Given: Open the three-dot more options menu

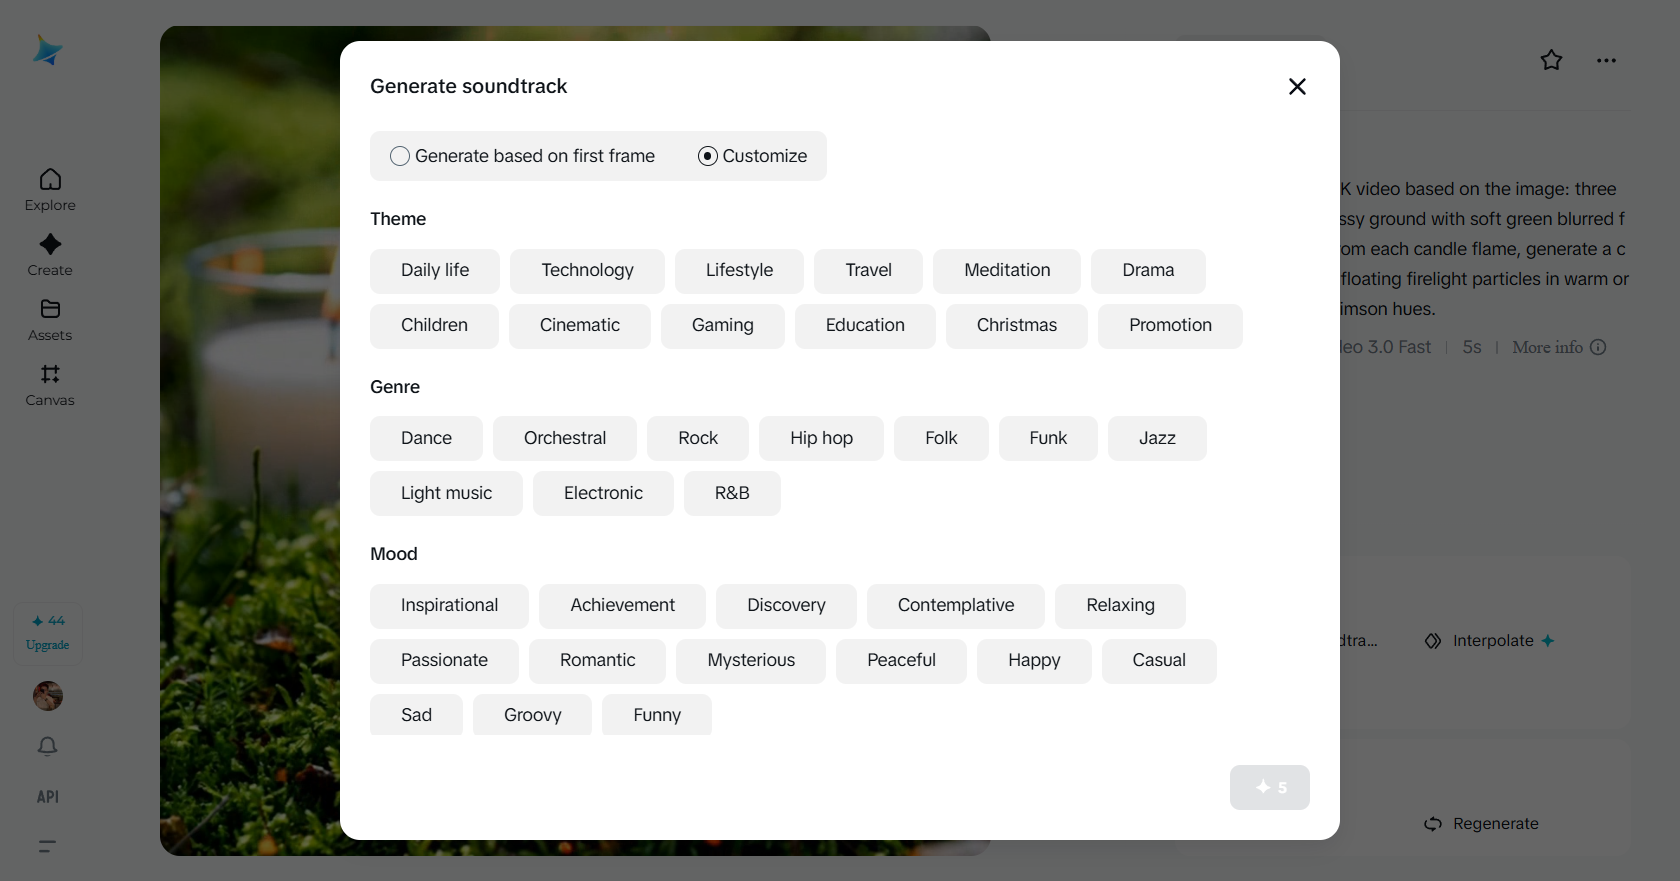Looking at the screenshot, I should 1606,61.
